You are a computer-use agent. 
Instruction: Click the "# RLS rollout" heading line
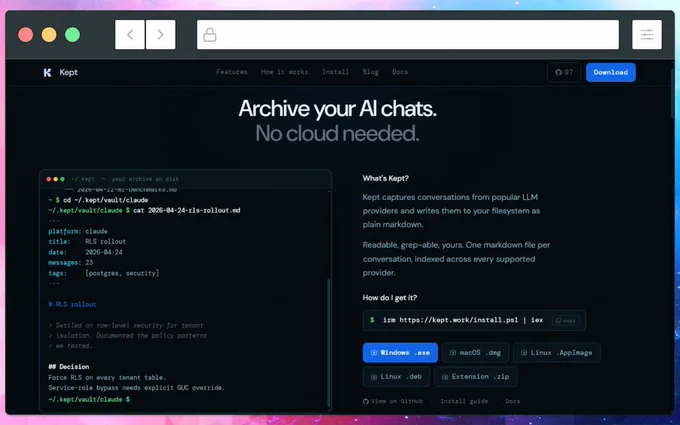(x=72, y=304)
